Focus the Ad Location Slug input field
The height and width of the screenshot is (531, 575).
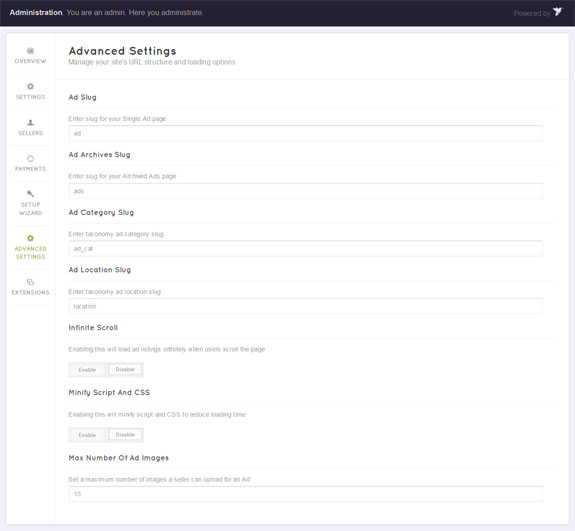pos(305,306)
